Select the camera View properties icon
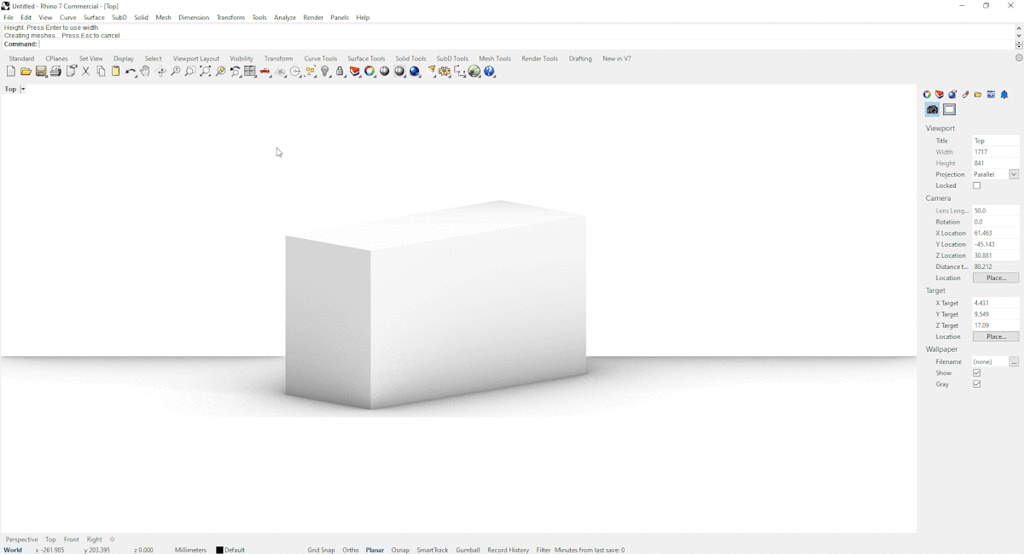The image size is (1024, 554). point(933,110)
